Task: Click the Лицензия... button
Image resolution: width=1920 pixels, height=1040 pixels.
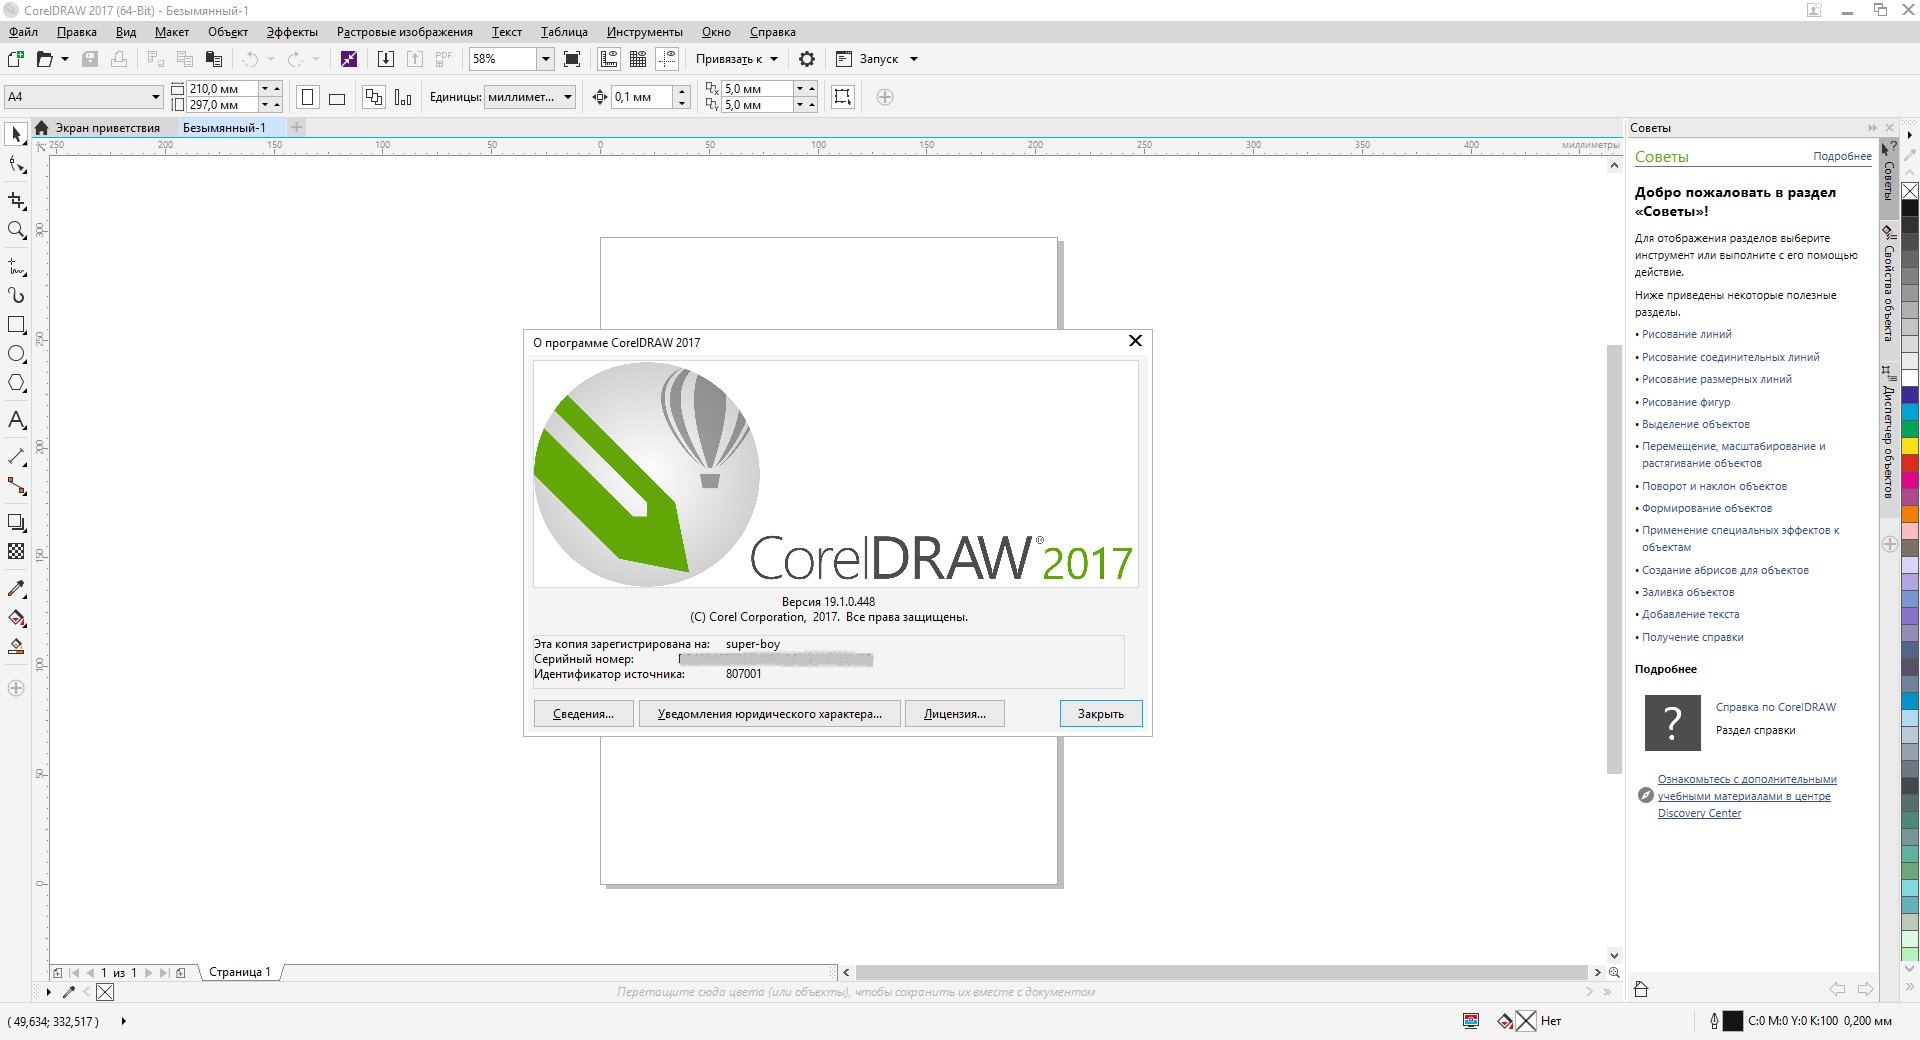Action: tap(955, 714)
